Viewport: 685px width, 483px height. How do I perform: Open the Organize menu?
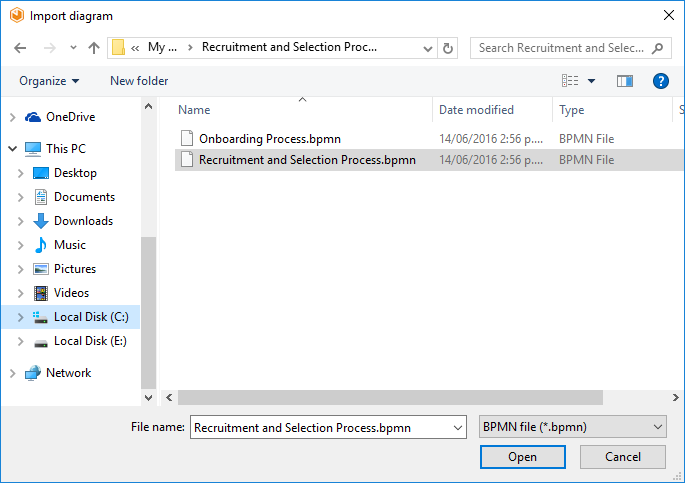49,81
